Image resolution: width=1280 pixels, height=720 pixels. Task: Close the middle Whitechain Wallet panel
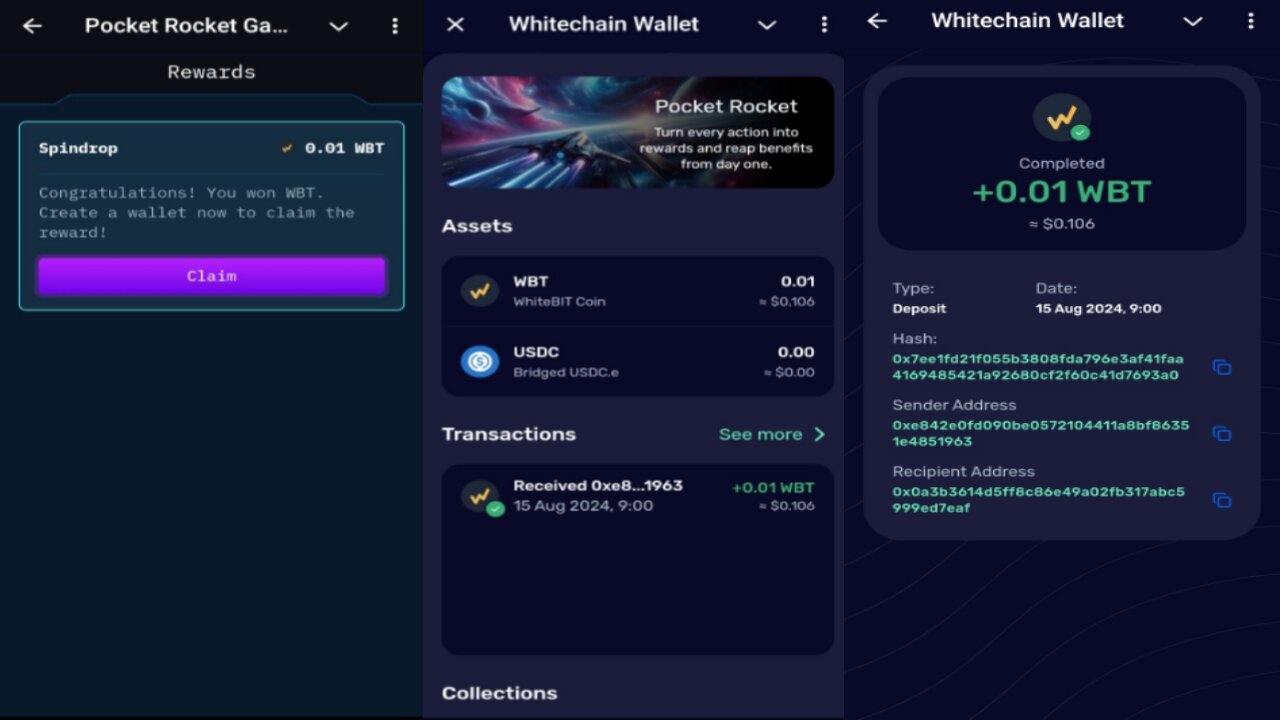click(455, 24)
